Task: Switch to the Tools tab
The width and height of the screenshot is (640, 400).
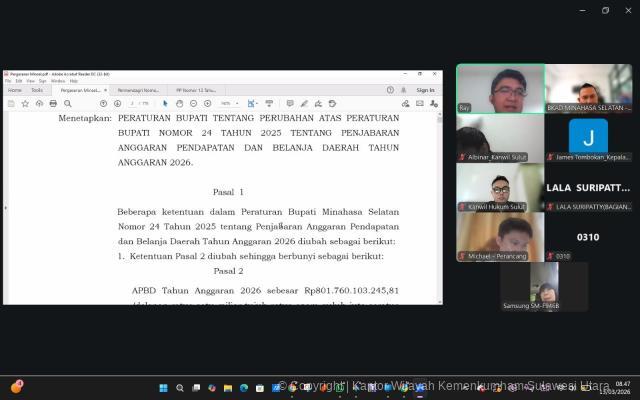Action: (37, 90)
